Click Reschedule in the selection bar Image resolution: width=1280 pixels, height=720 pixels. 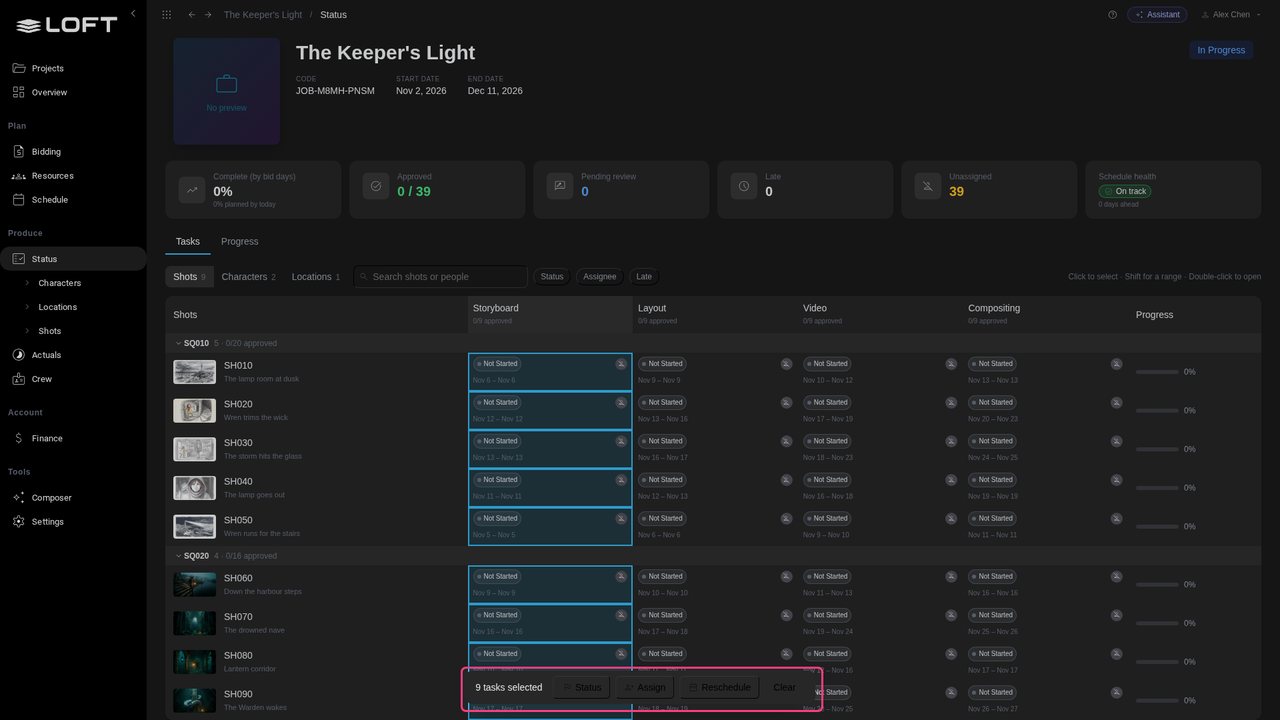(x=720, y=688)
